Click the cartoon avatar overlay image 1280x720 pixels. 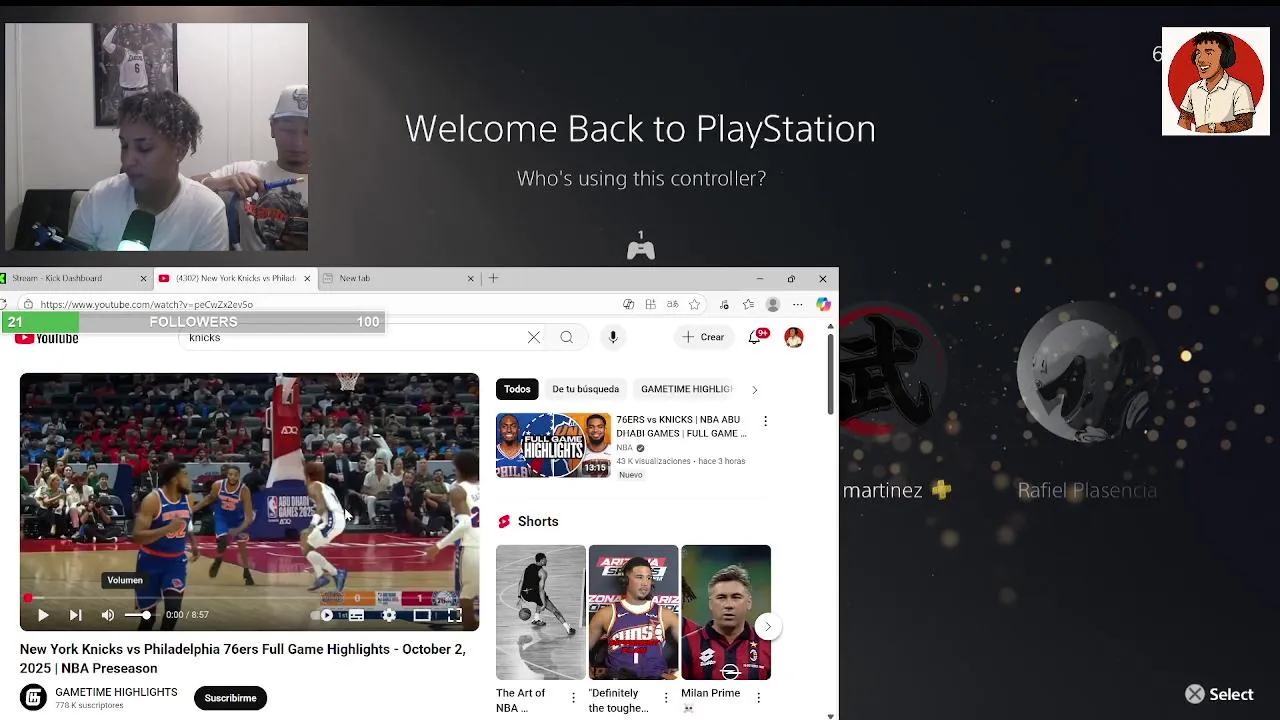pyautogui.click(x=1216, y=81)
